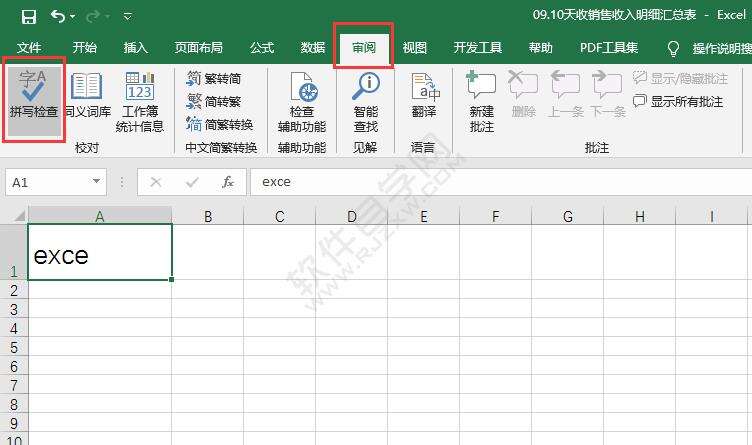Click the Select All corner triangle

tap(18, 216)
